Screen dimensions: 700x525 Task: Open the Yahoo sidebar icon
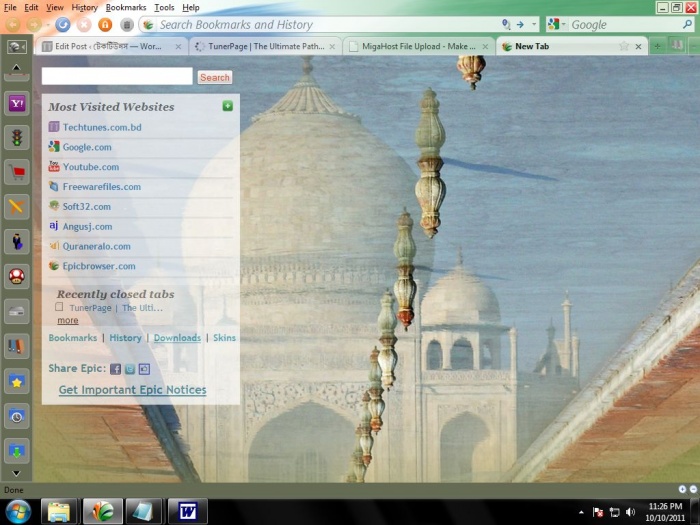(x=17, y=104)
